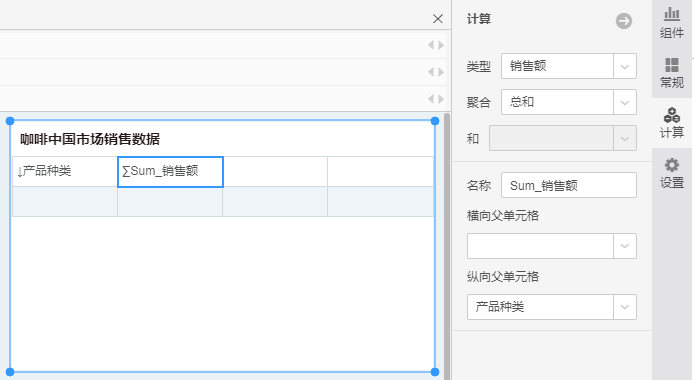Click the 名称 field containing Sum_销售额
The width and height of the screenshot is (694, 380).
pos(569,185)
